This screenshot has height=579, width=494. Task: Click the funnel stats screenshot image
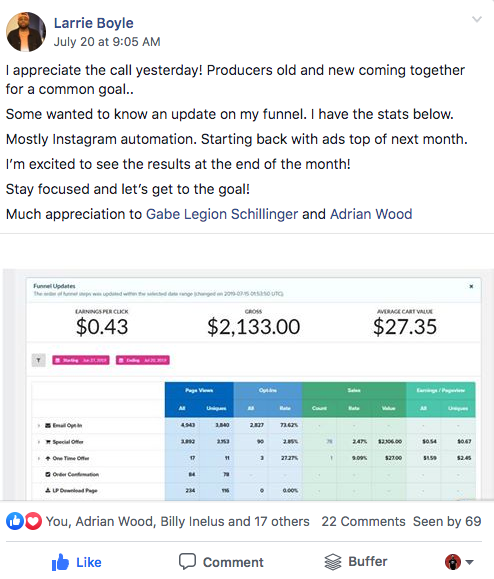coord(248,385)
